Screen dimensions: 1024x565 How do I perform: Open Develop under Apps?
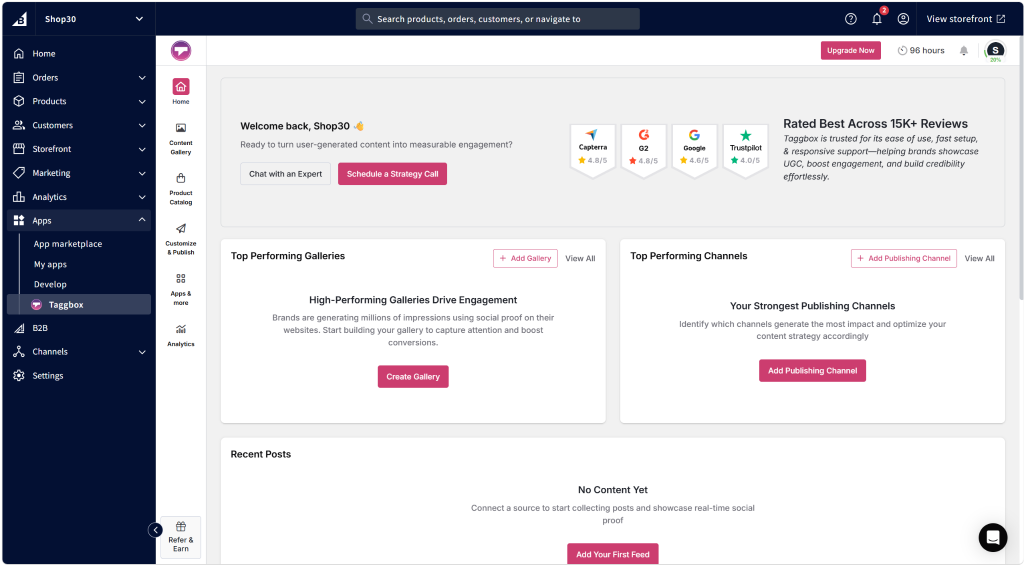click(x=50, y=284)
